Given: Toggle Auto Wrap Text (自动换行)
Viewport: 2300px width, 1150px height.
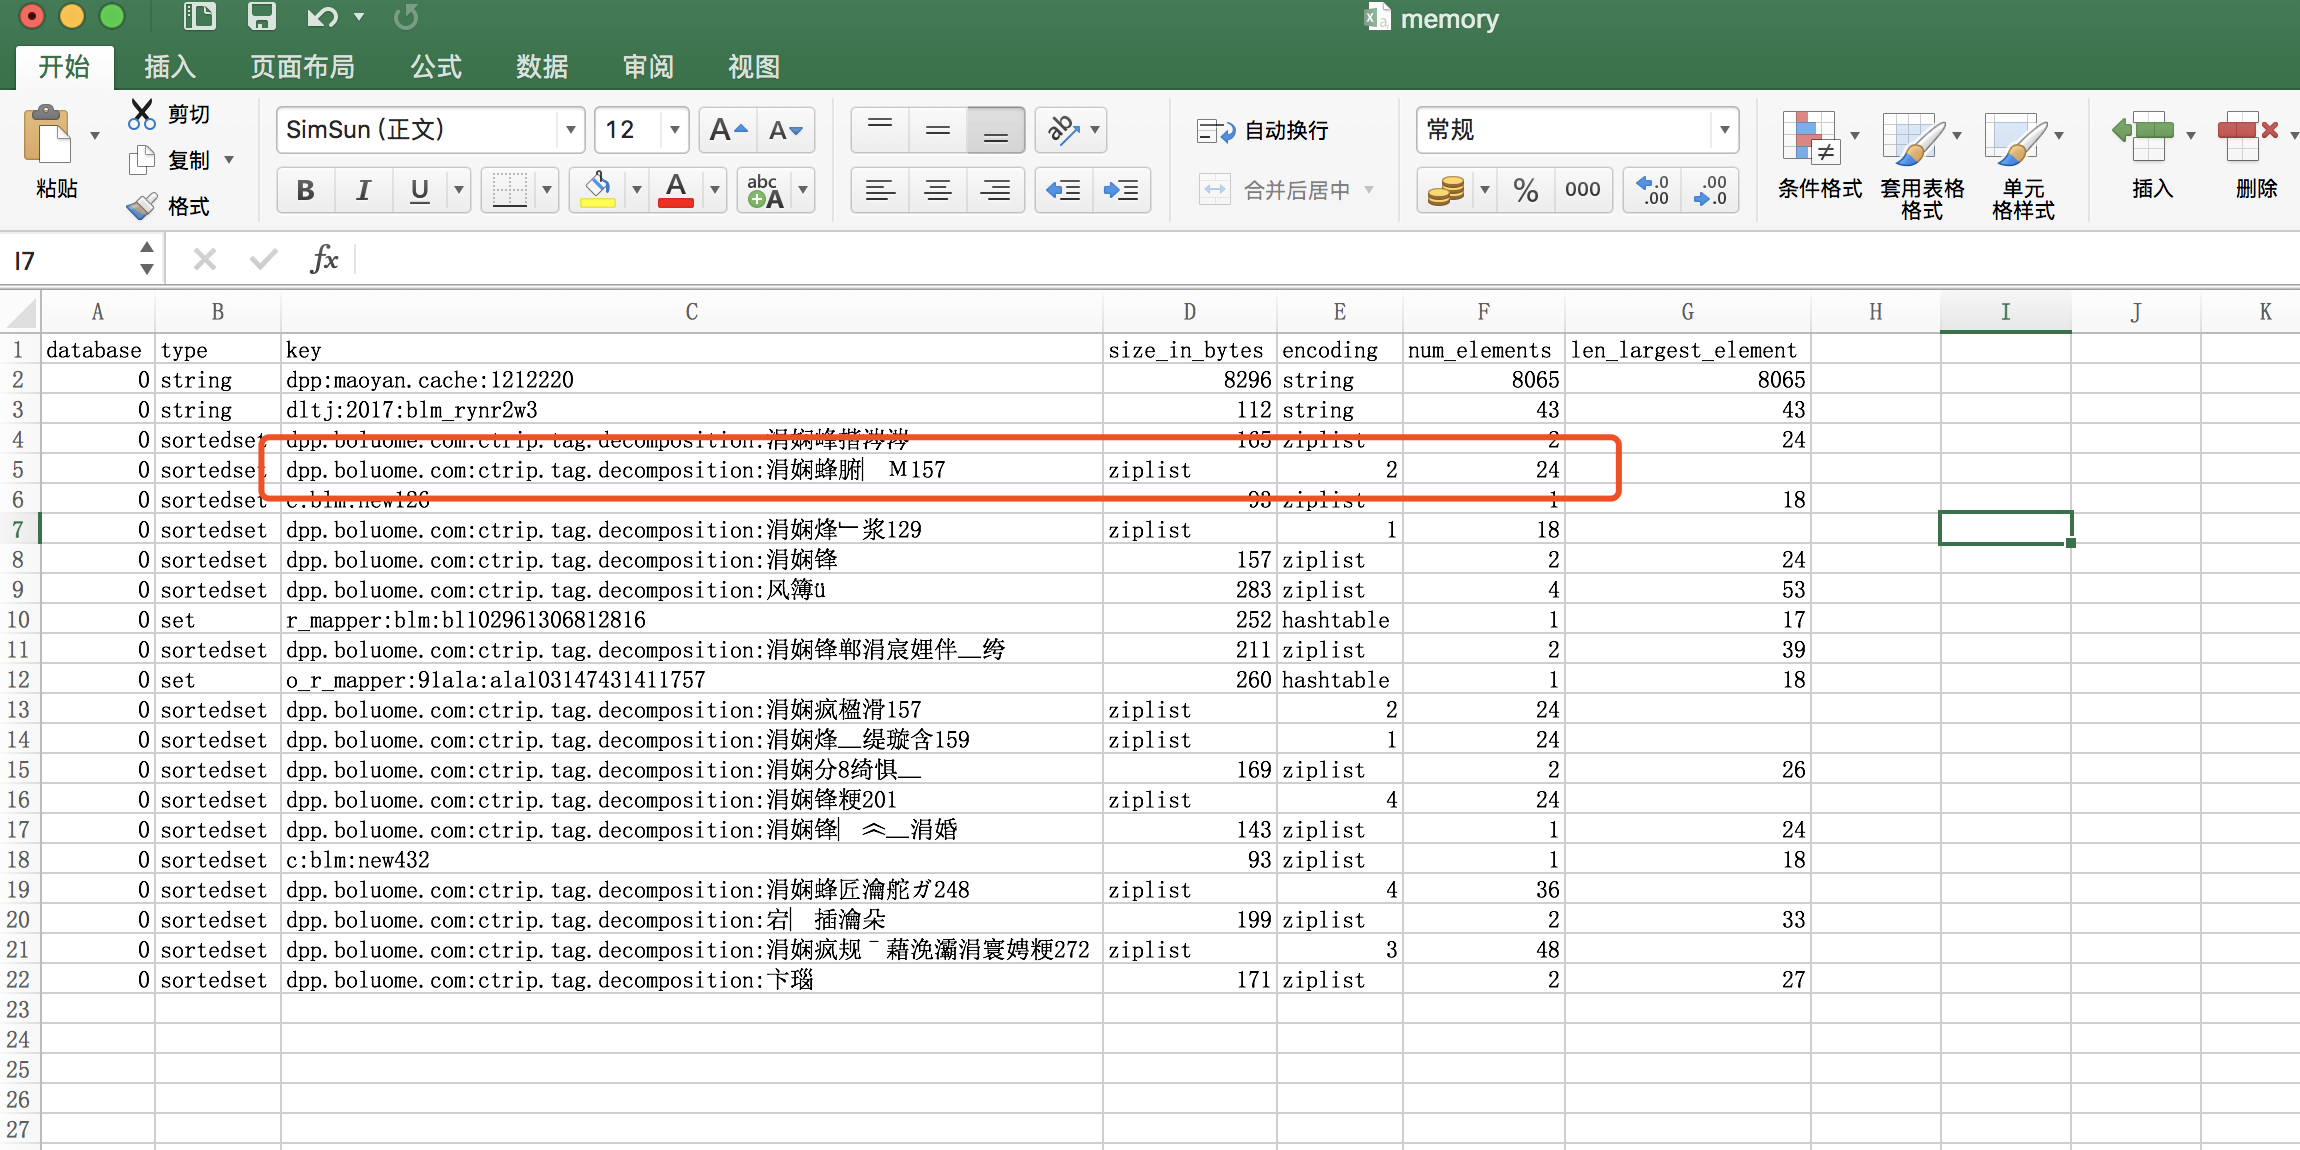Looking at the screenshot, I should [x=1263, y=131].
